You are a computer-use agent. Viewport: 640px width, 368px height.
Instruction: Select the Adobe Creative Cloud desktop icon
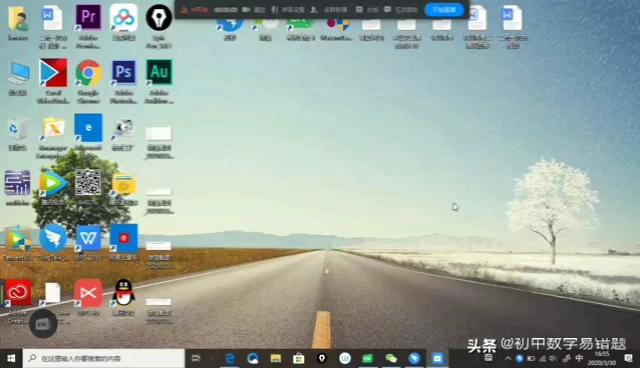click(18, 293)
